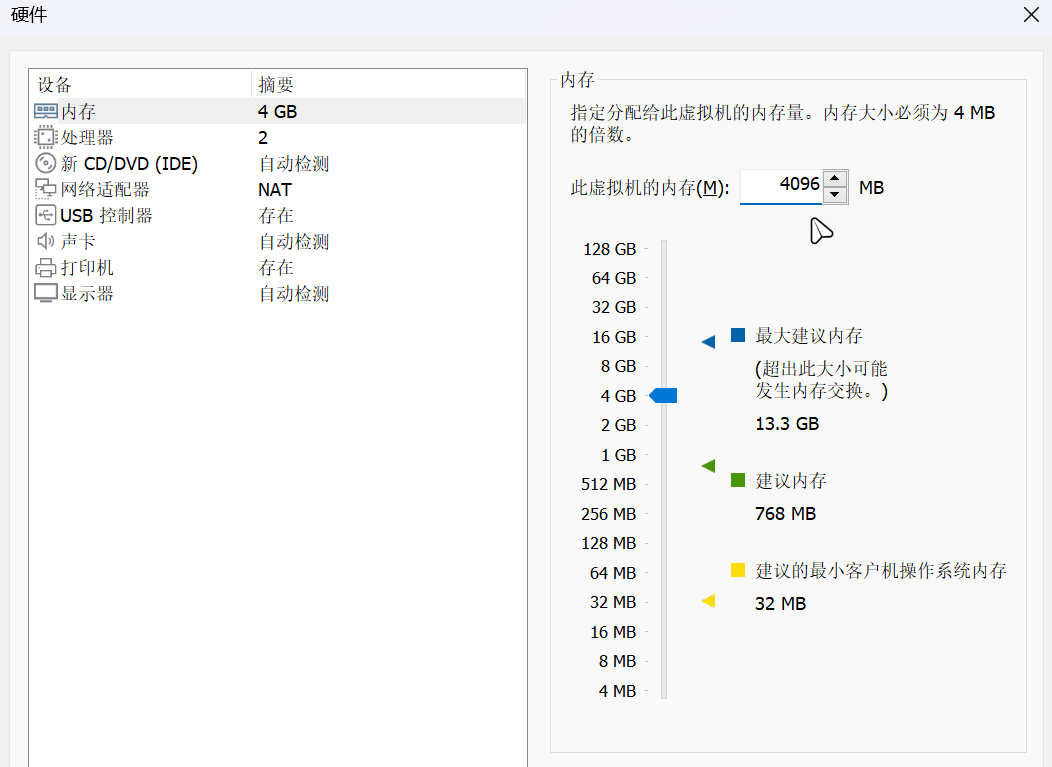Click the 128 GB slider label
This screenshot has height=767, width=1052.
coord(609,250)
